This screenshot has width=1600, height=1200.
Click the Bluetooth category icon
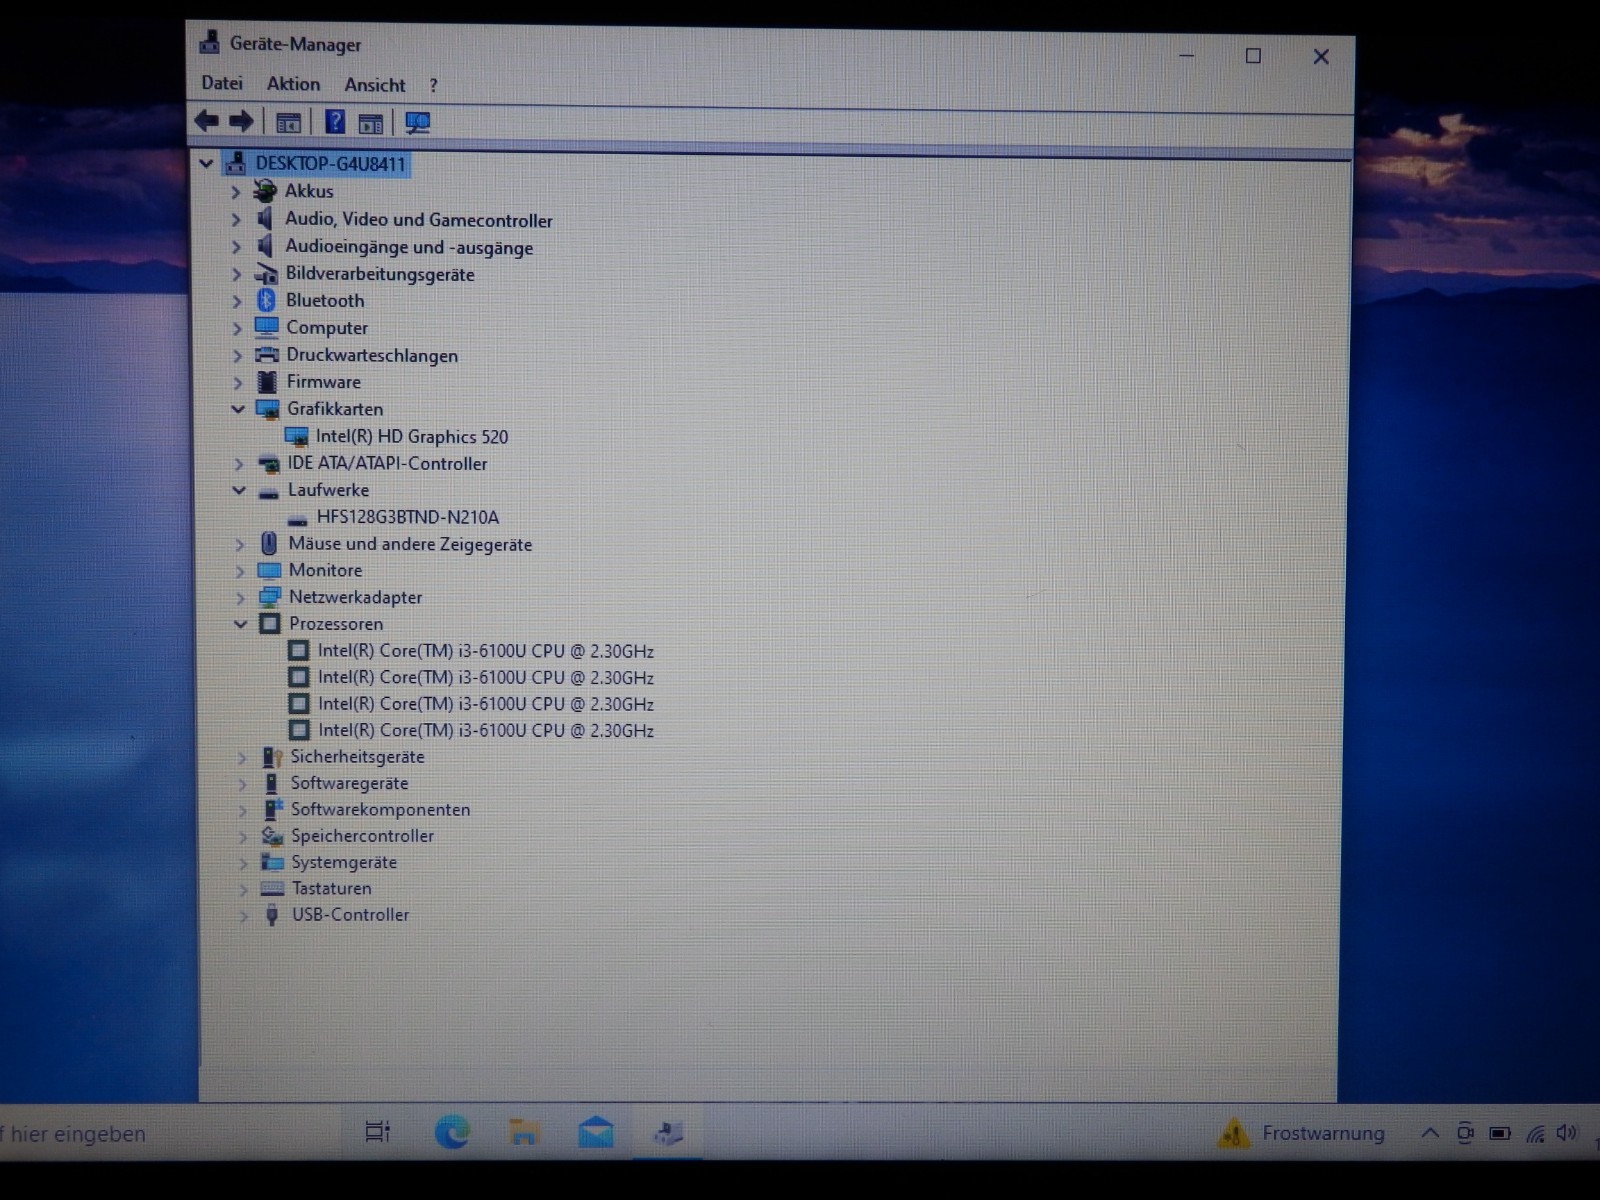tap(266, 300)
